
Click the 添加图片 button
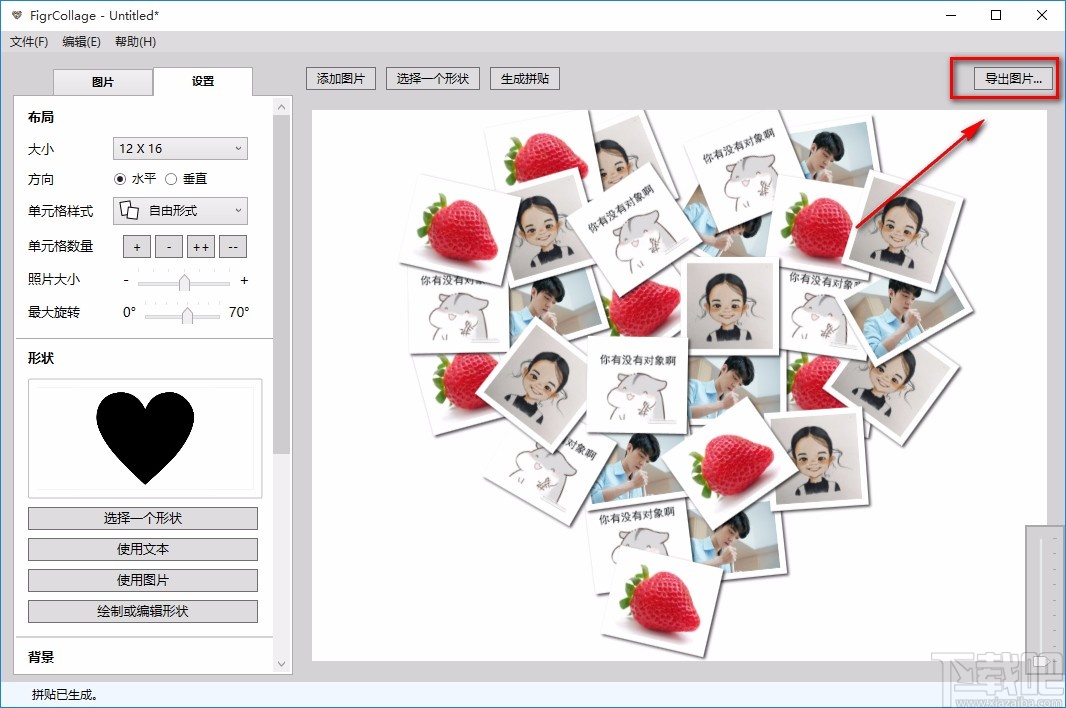click(x=341, y=78)
